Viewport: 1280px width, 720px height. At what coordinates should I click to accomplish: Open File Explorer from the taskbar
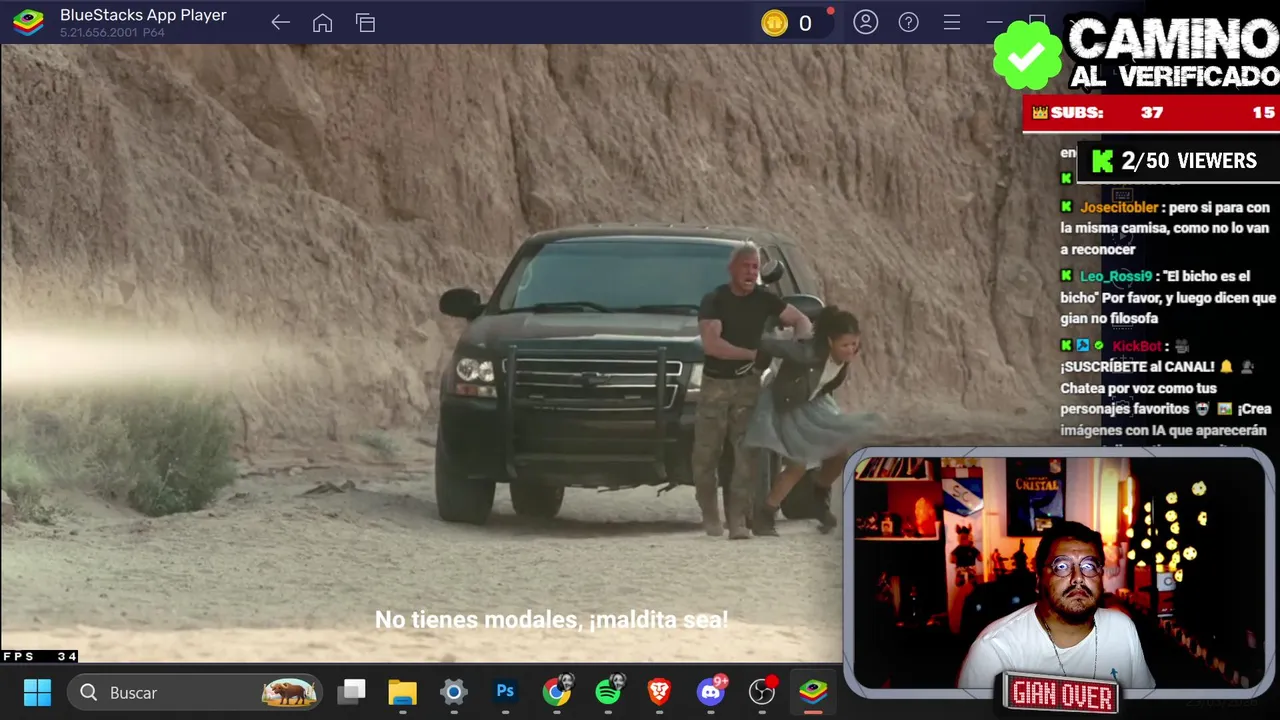click(402, 692)
